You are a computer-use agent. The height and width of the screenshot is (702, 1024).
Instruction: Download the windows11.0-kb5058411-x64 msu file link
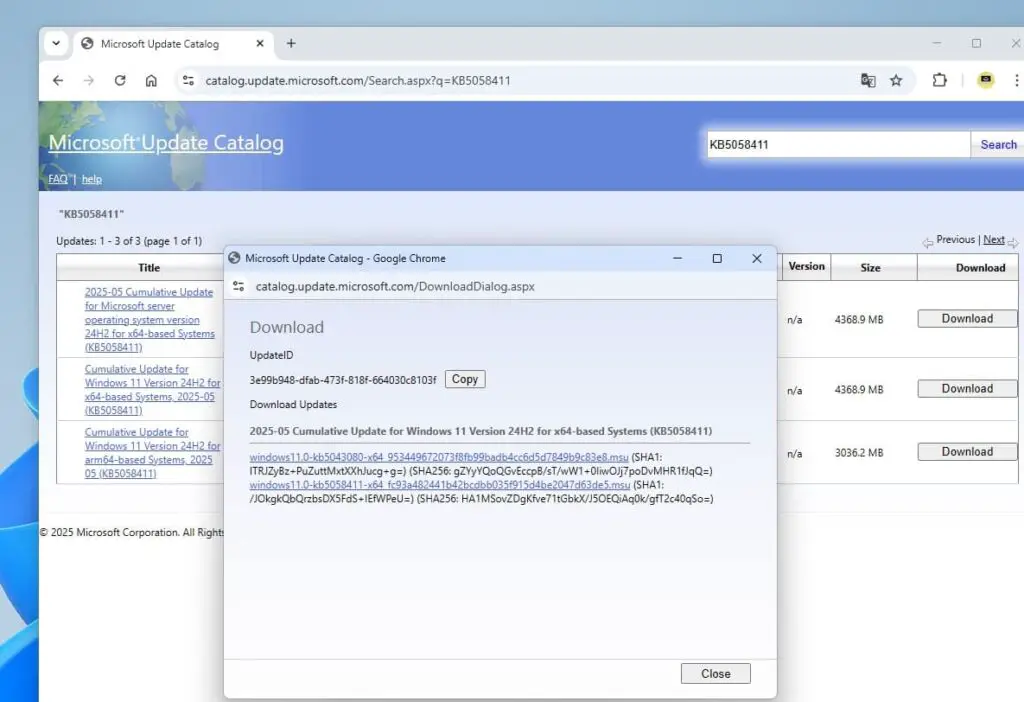click(x=439, y=484)
